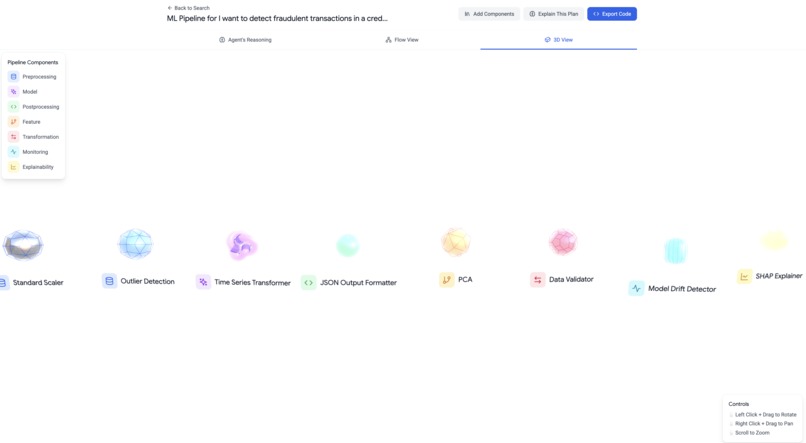806x443 pixels.
Task: Click the Postprocessing legend text
Action: point(41,107)
